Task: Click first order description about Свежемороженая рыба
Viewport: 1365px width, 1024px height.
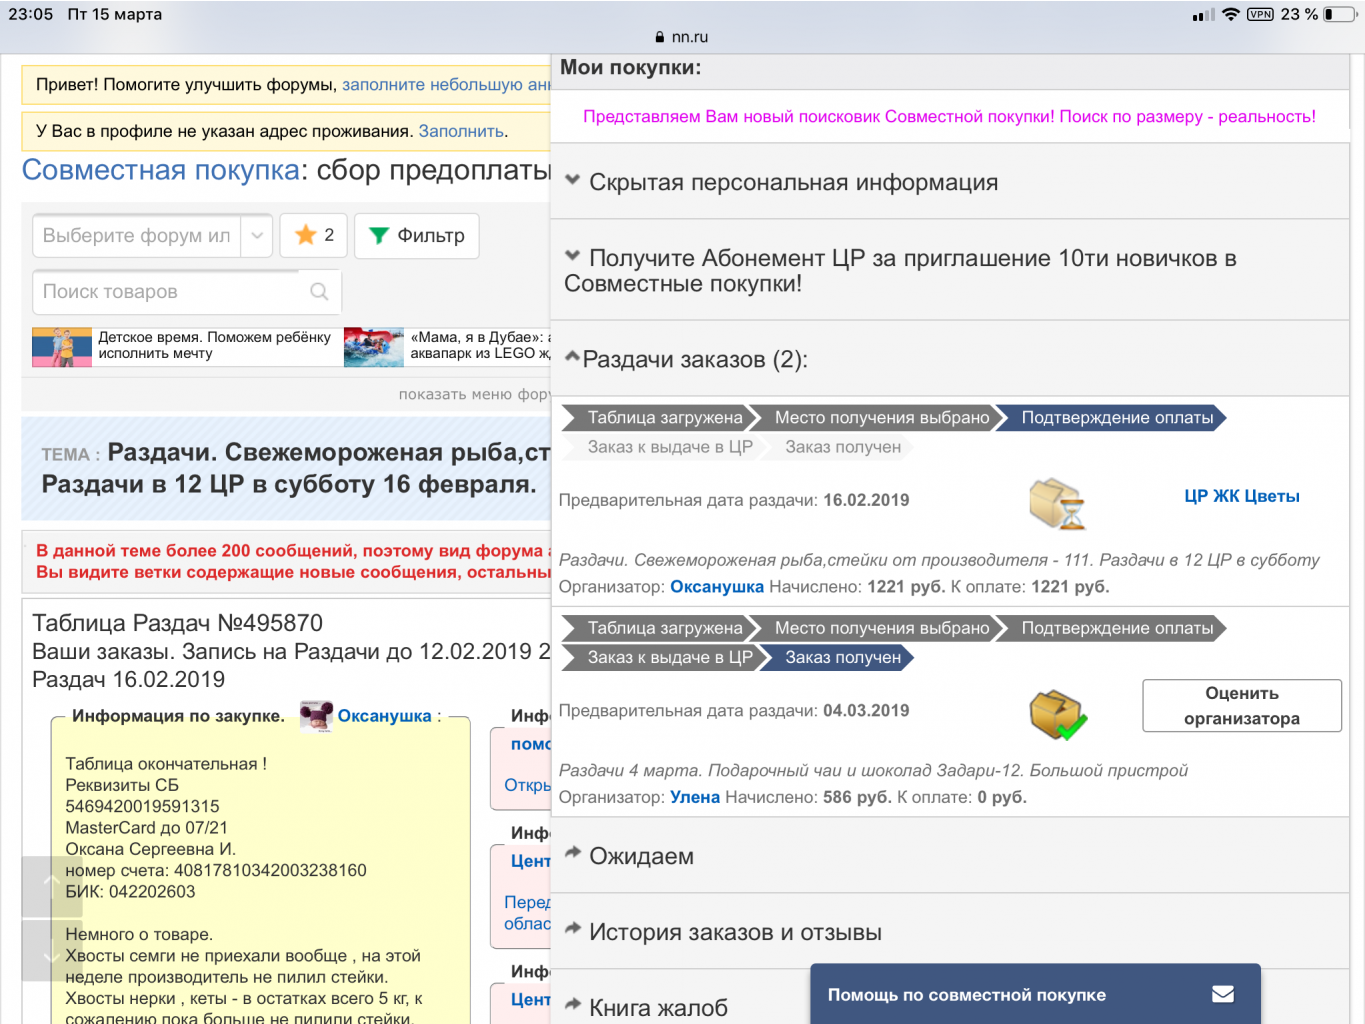Action: coord(939,560)
